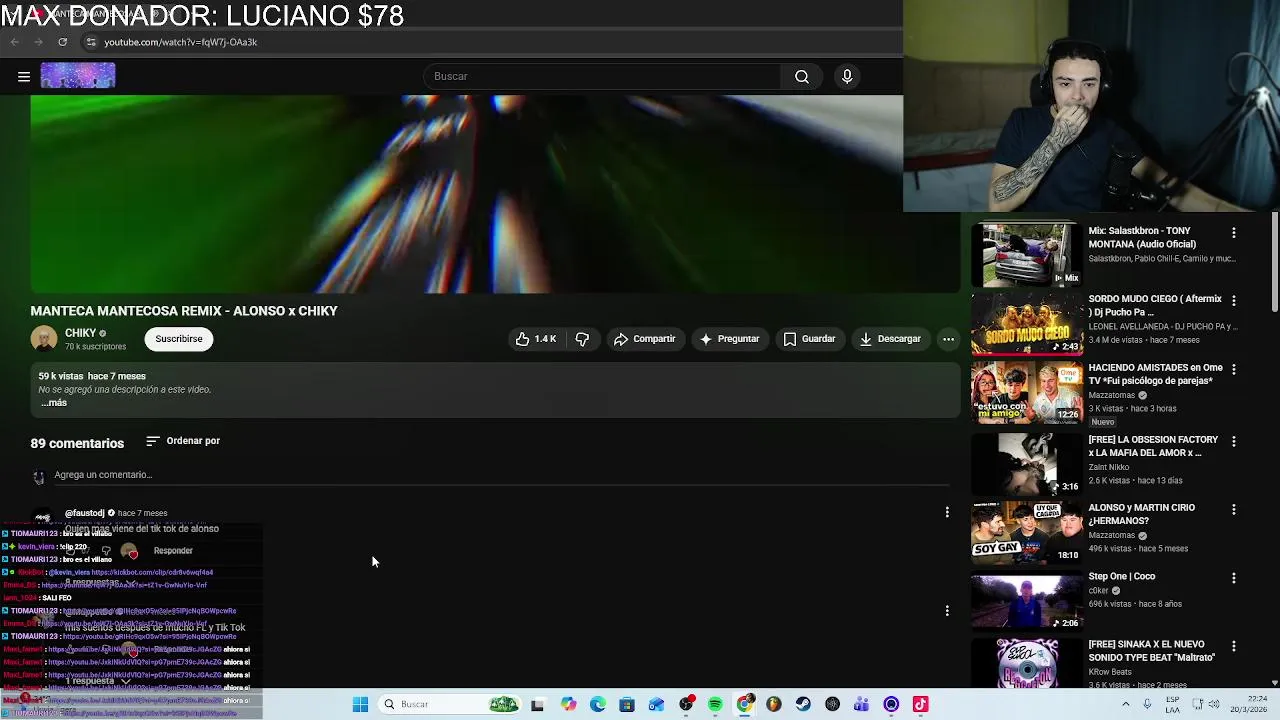Image resolution: width=1280 pixels, height=720 pixels.
Task: Dislike the video with thumbs down
Action: point(582,339)
